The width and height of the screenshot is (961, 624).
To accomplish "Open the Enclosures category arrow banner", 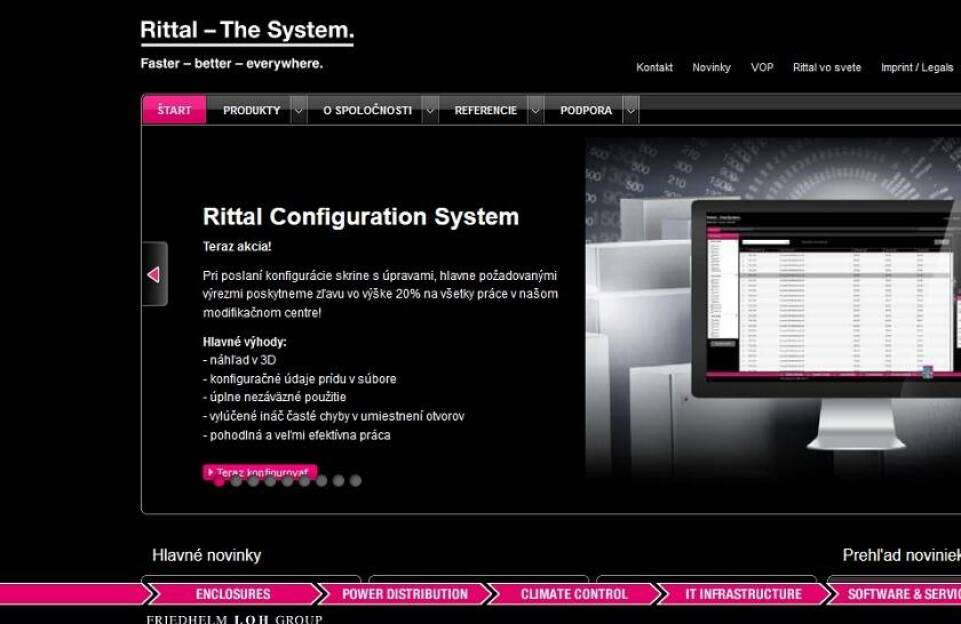I will point(232,594).
